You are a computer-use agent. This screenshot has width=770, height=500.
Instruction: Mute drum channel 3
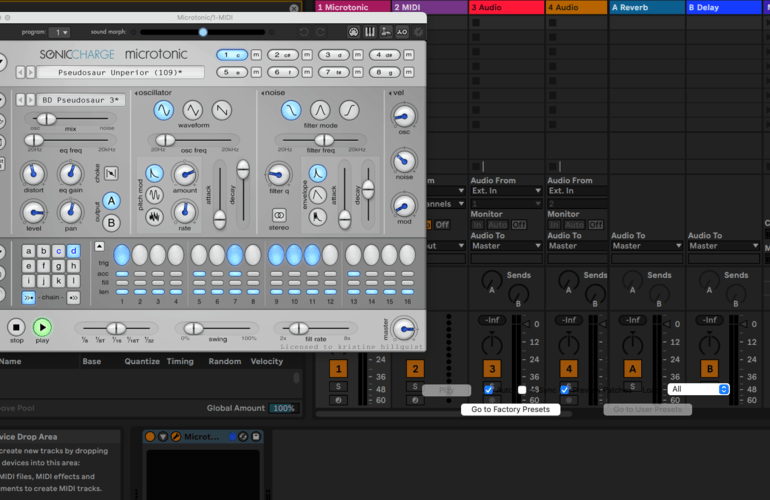(x=358, y=55)
